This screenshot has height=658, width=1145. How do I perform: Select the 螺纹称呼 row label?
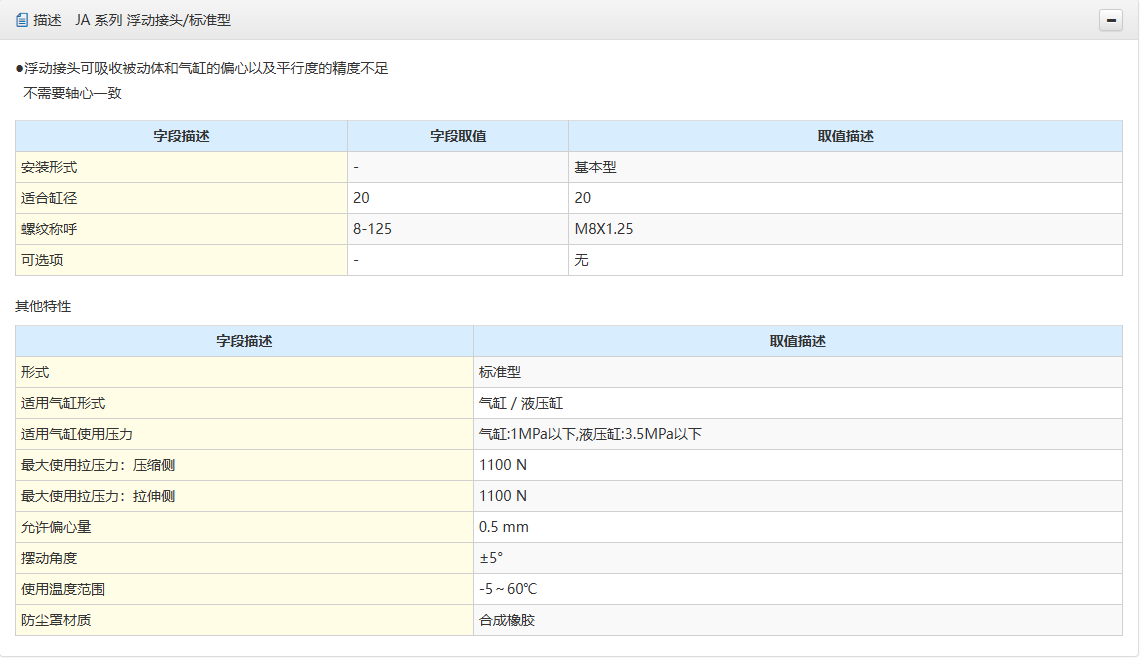coord(49,229)
